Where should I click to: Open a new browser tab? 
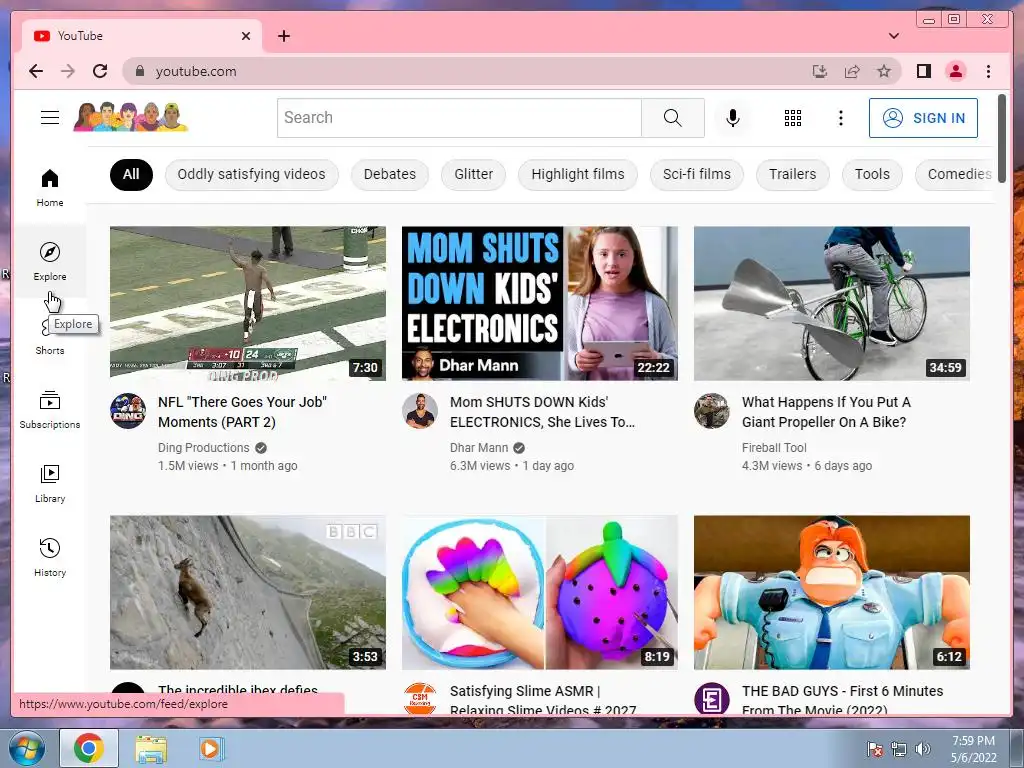coord(283,36)
